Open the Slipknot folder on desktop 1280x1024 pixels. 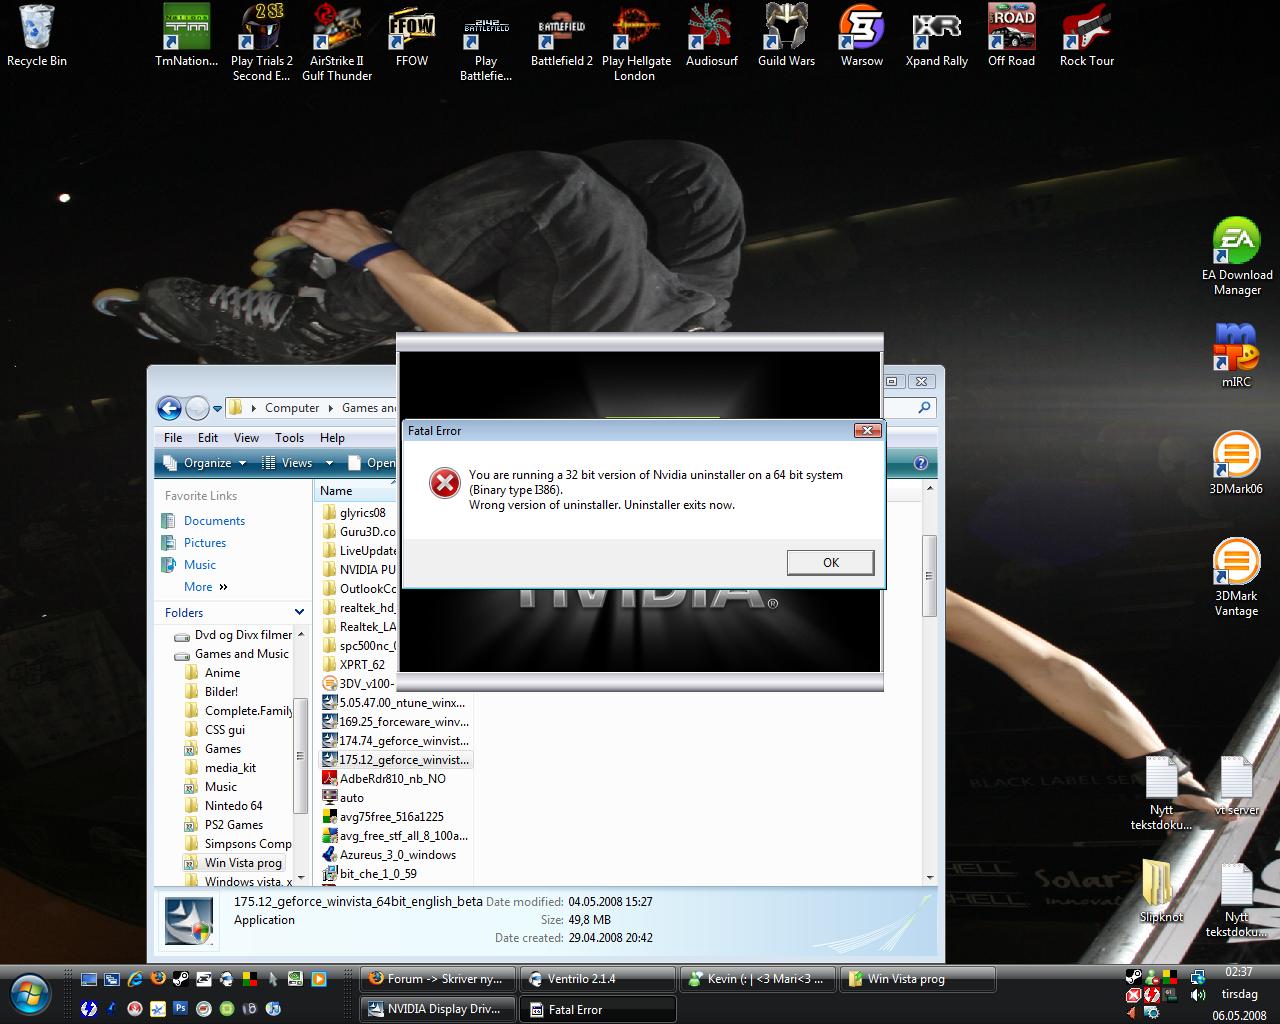point(1161,891)
